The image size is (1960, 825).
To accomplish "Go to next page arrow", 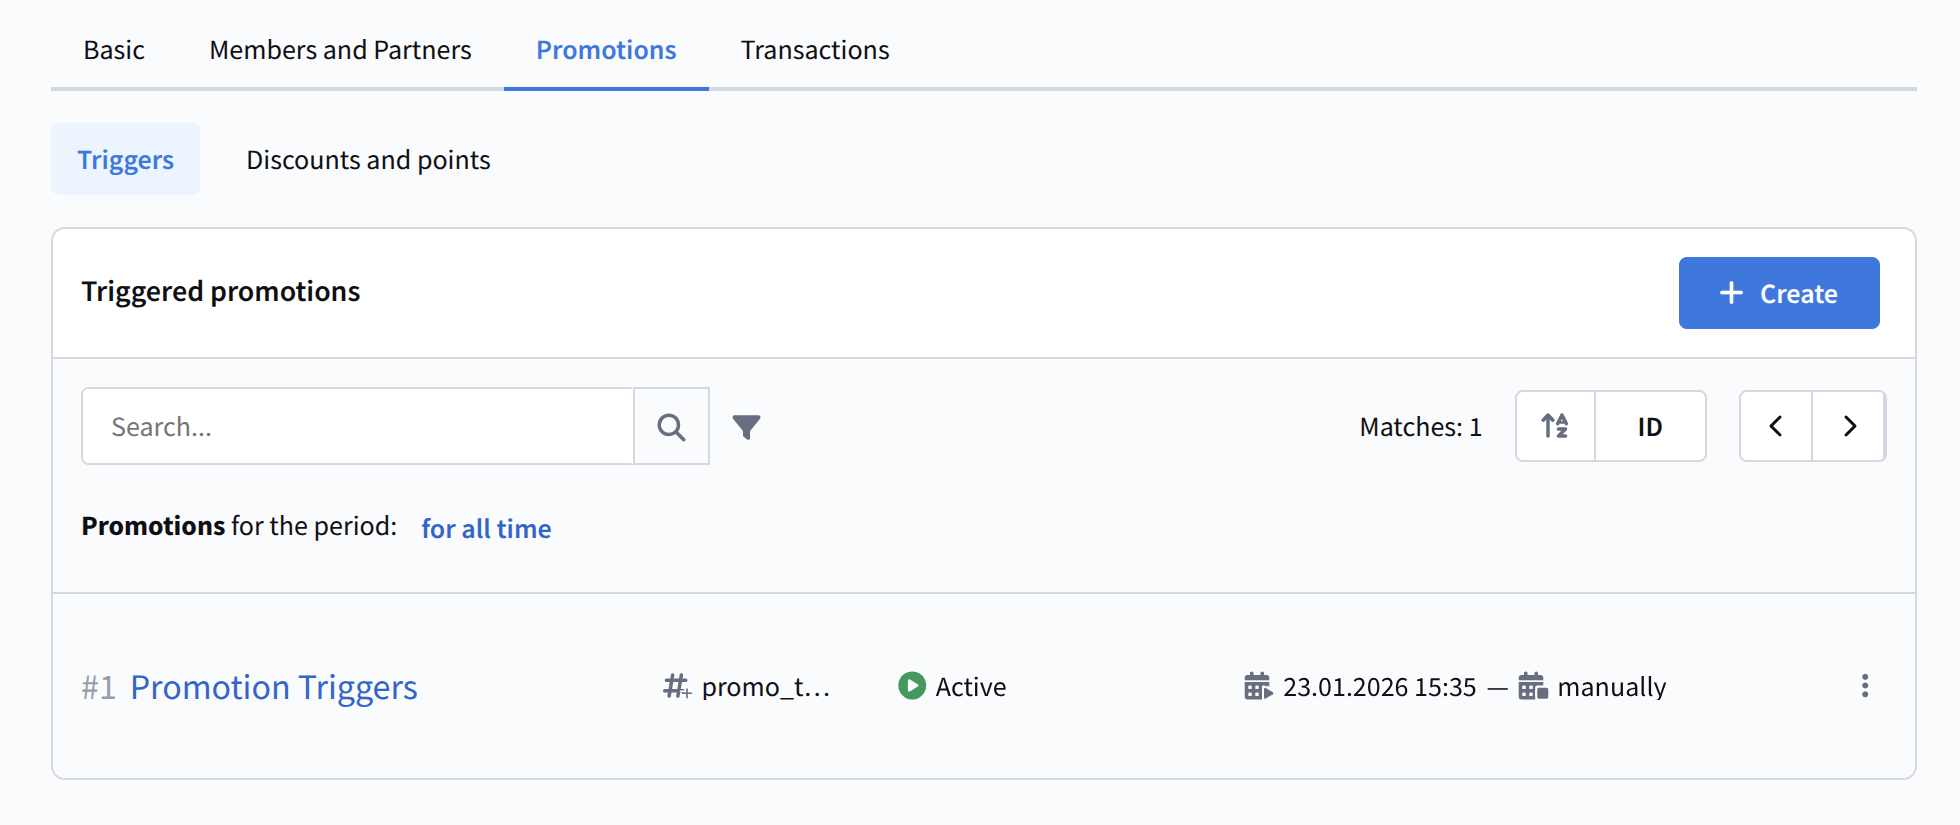I will 1849,426.
